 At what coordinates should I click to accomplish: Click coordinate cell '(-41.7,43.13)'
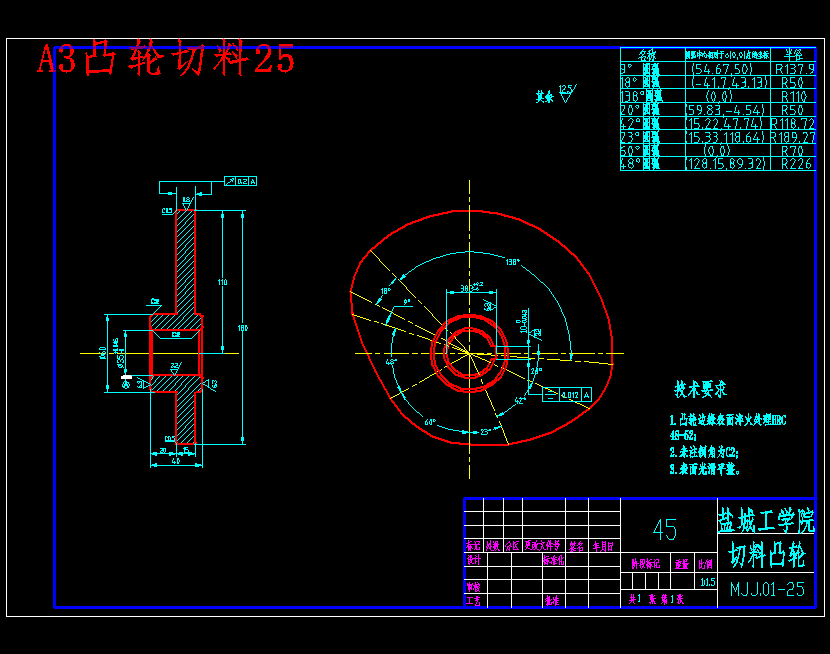point(729,83)
